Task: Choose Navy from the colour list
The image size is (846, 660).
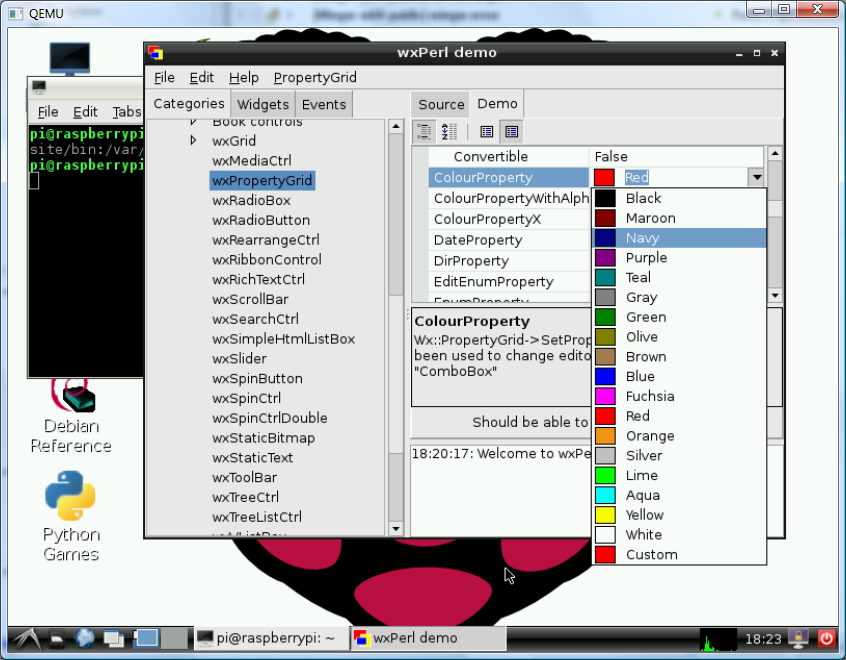Action: 679,238
